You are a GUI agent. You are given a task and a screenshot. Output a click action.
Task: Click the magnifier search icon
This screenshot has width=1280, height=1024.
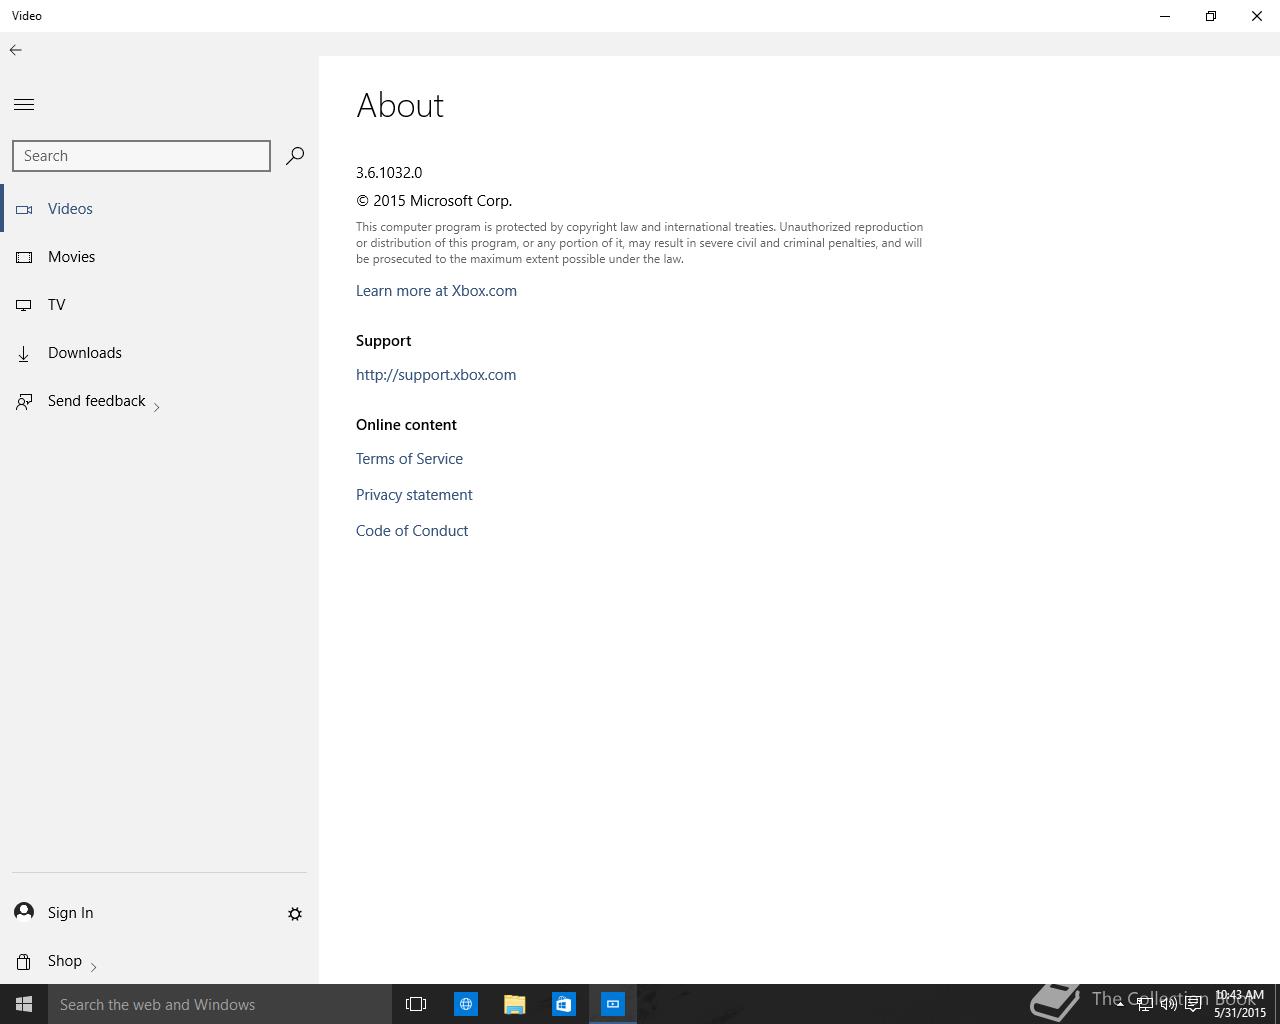click(295, 156)
